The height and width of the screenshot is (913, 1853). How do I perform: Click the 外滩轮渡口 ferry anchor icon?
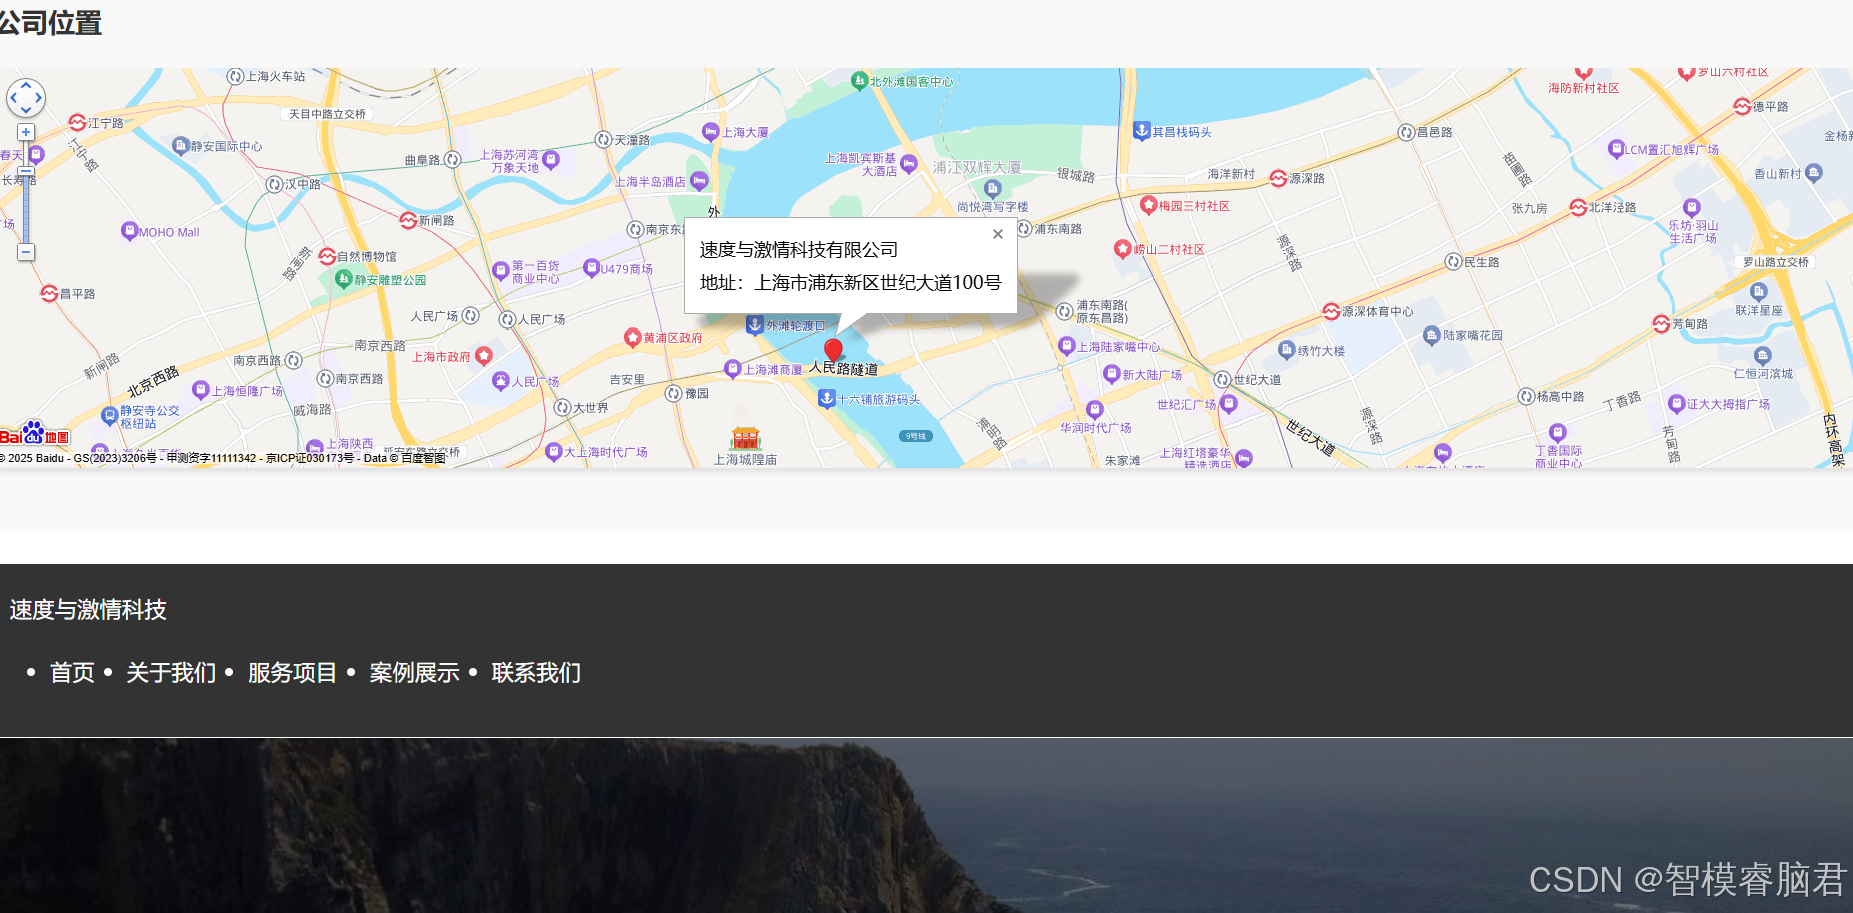[x=755, y=324]
